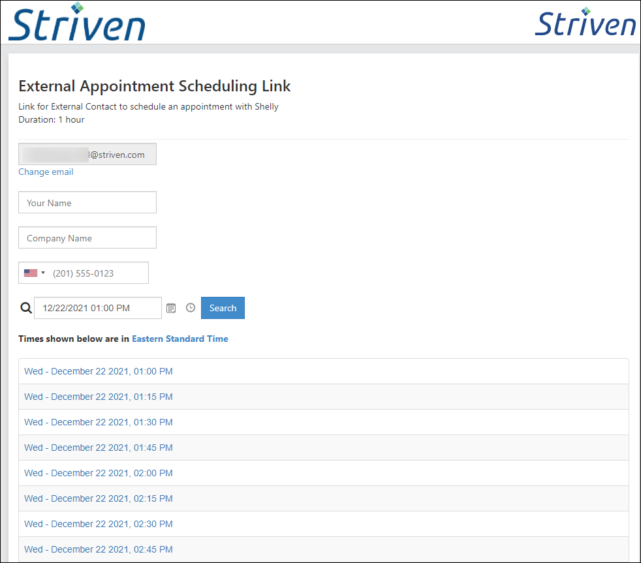641x563 pixels.
Task: Click the Change email link
Action: (x=46, y=172)
